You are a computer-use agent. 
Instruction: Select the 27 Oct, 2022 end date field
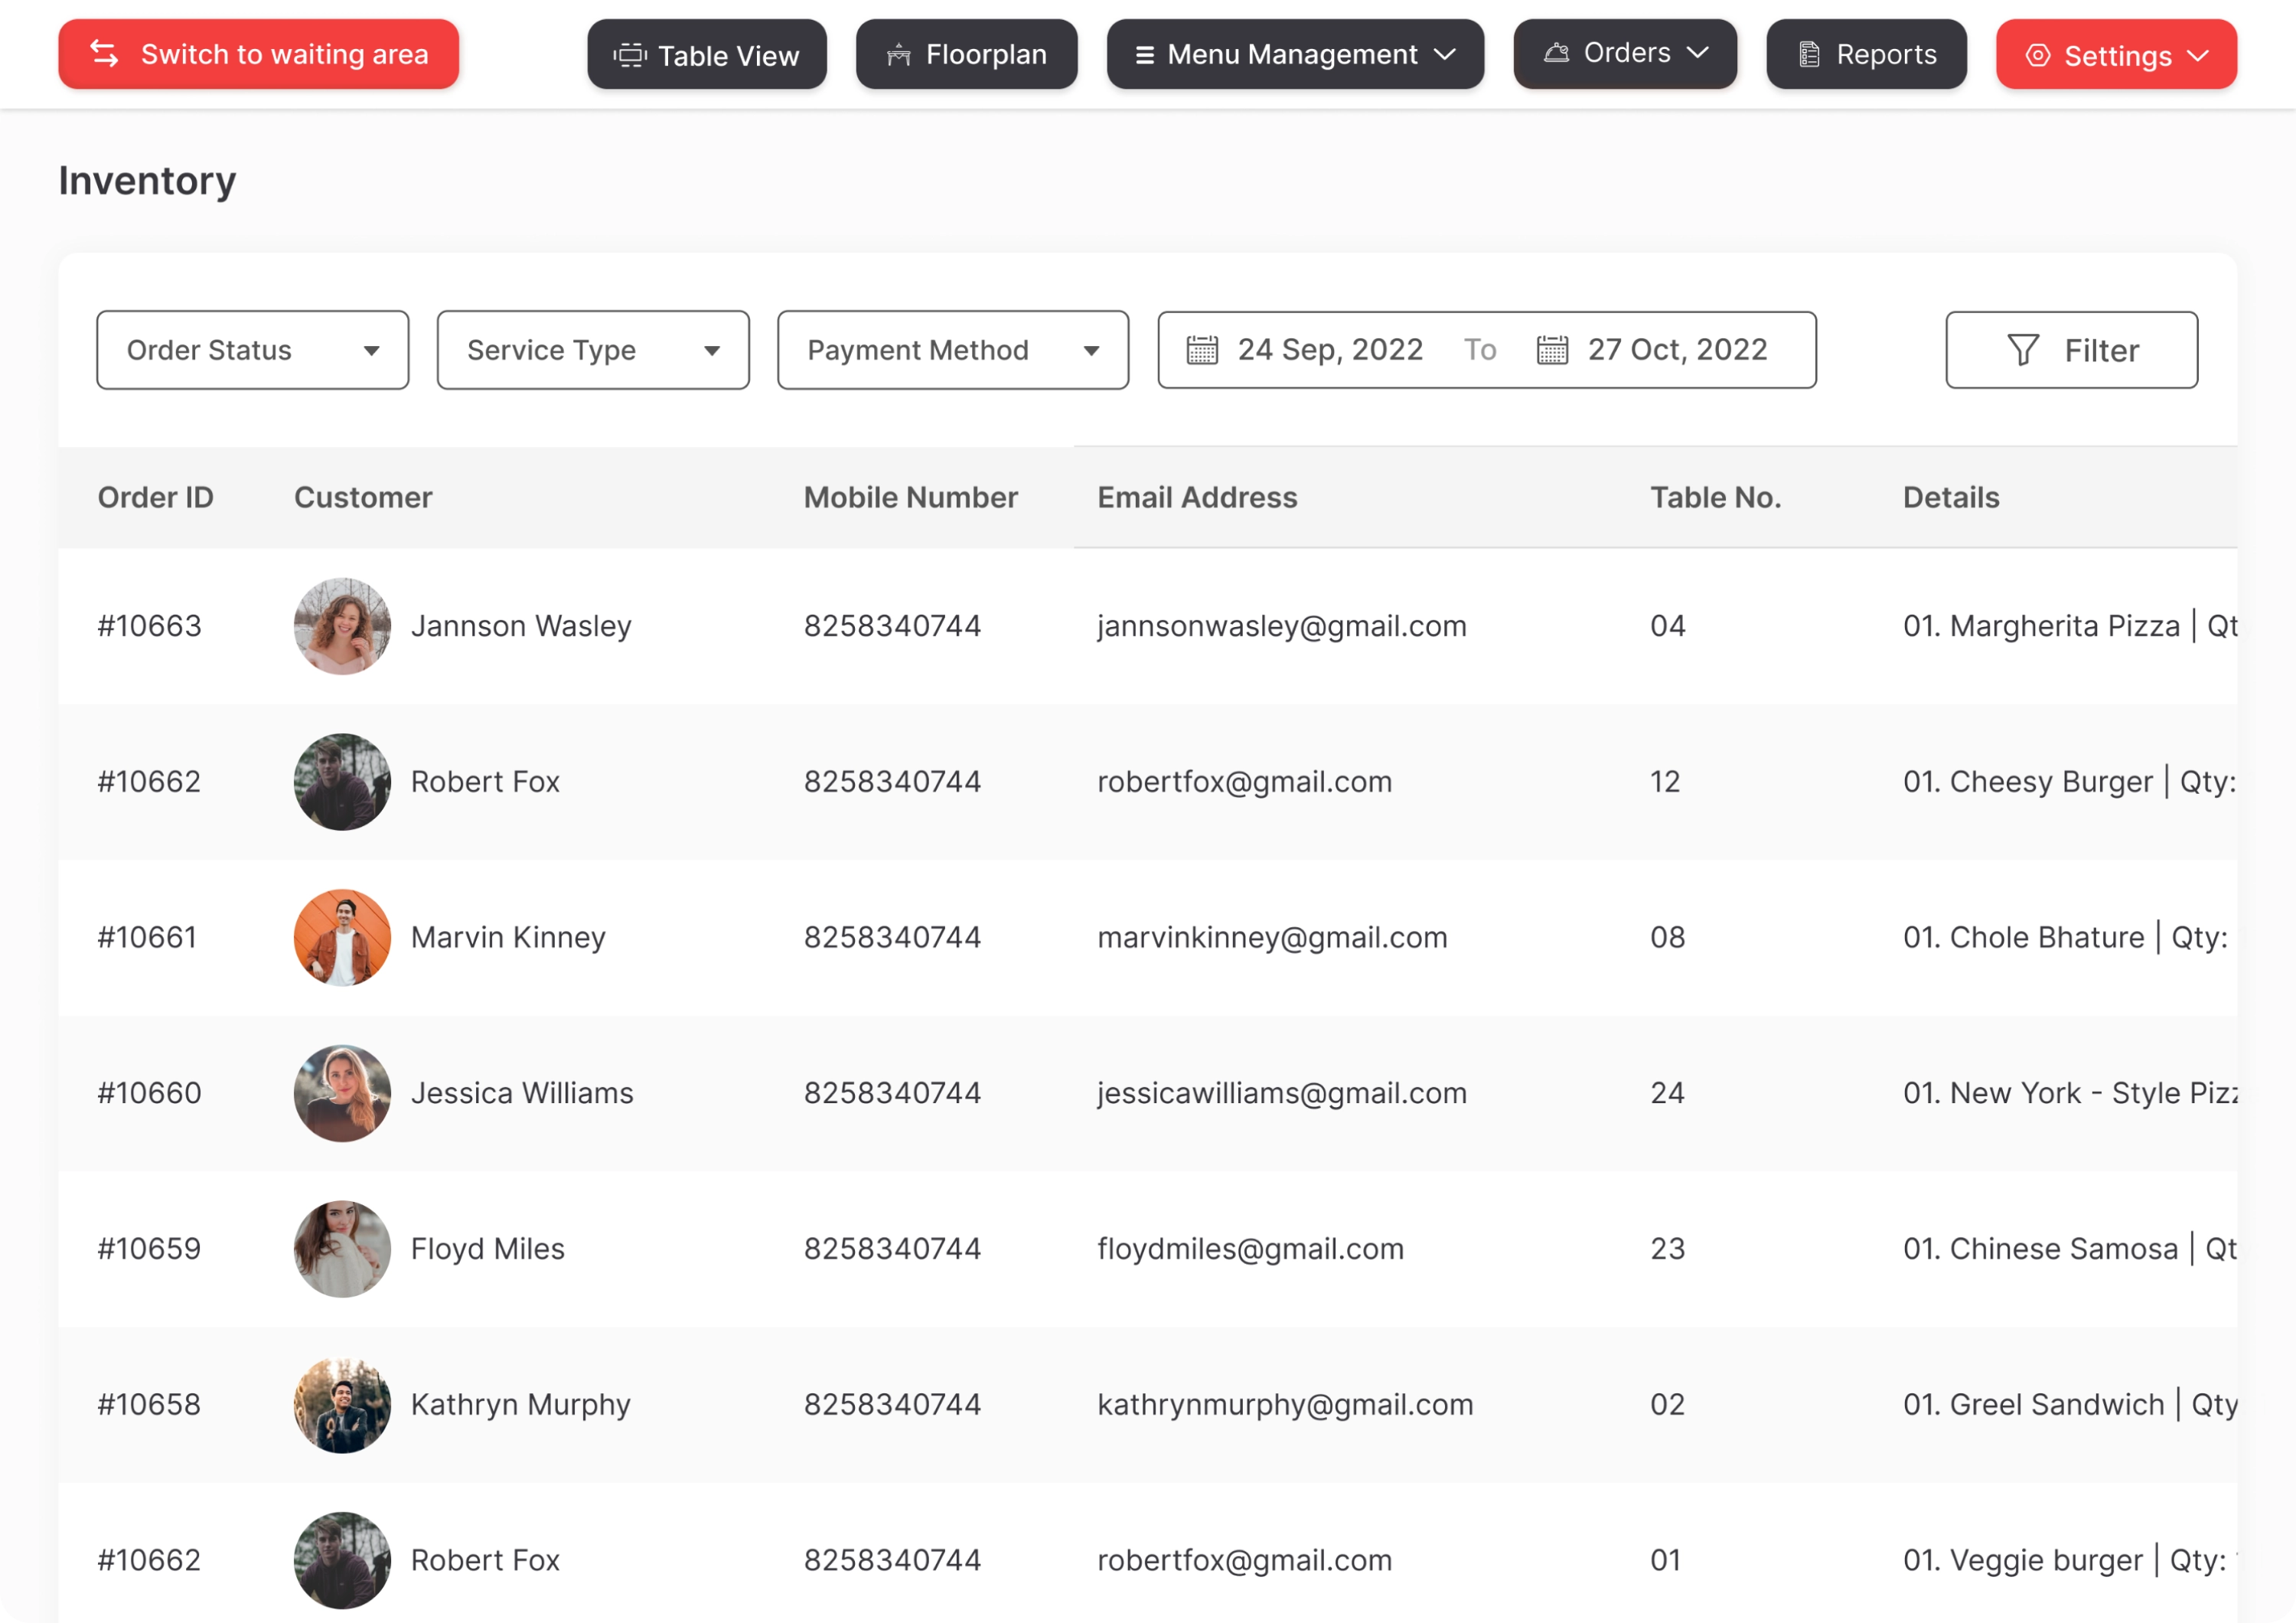click(1677, 350)
